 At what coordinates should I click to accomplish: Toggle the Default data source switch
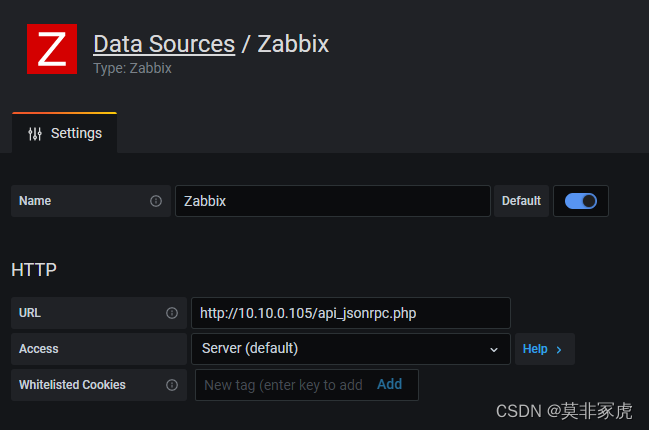(581, 201)
